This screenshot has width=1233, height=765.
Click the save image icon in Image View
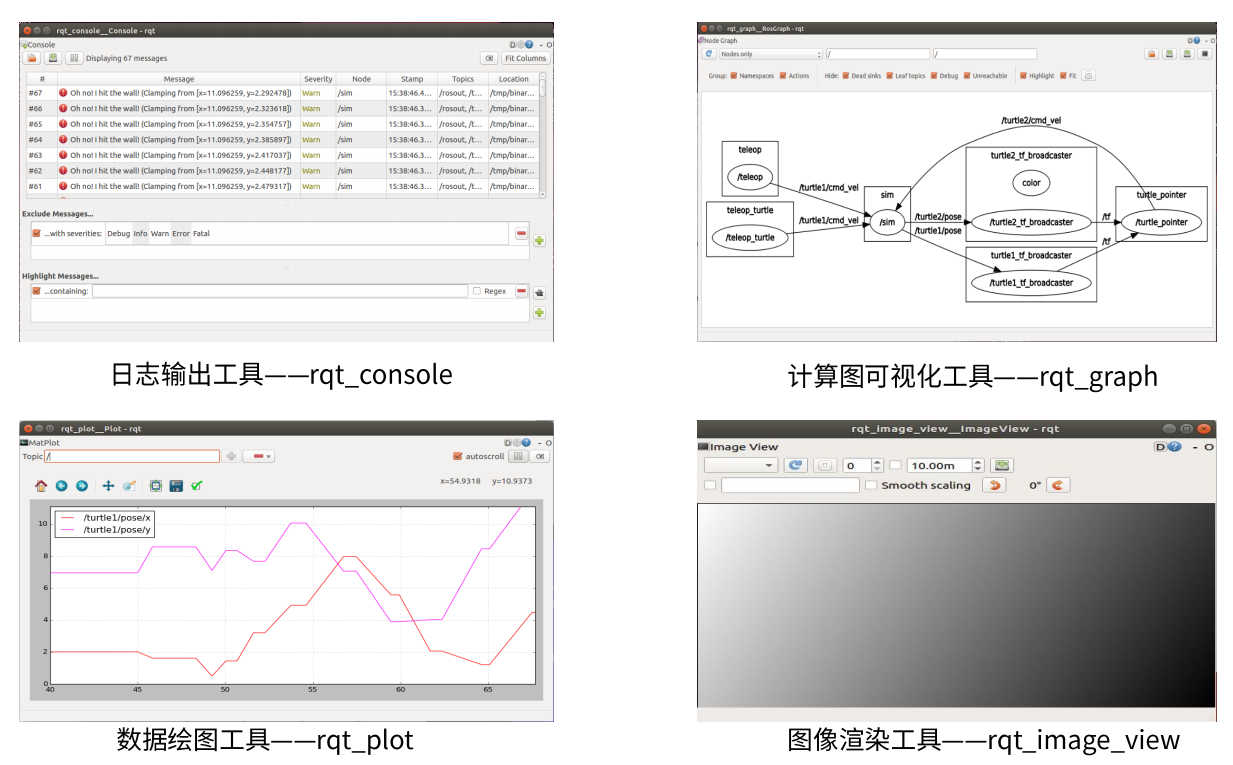tap(1003, 465)
